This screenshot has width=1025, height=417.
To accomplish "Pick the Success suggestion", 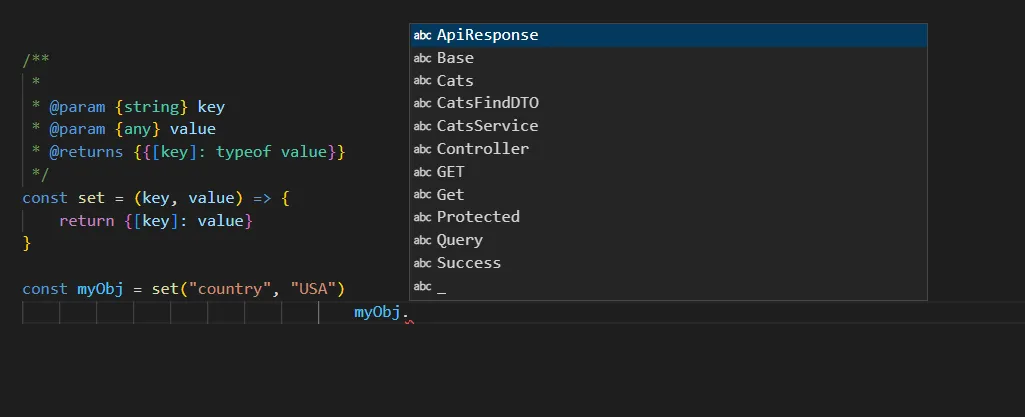I will 468,263.
